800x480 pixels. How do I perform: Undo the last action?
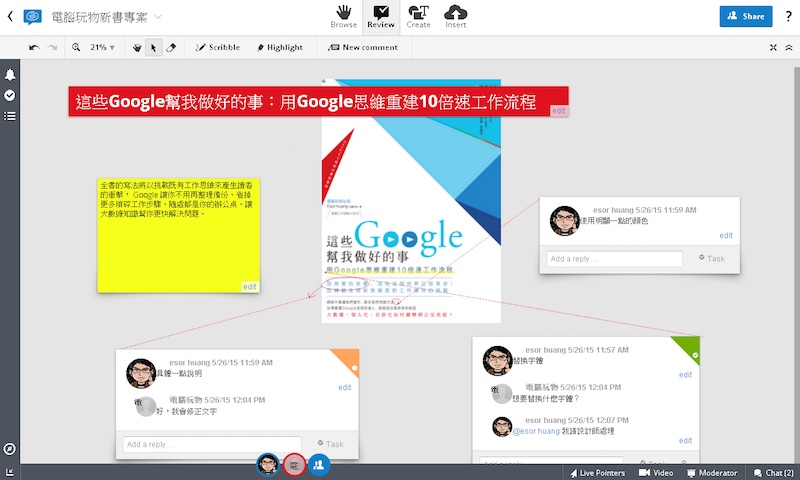(34, 47)
